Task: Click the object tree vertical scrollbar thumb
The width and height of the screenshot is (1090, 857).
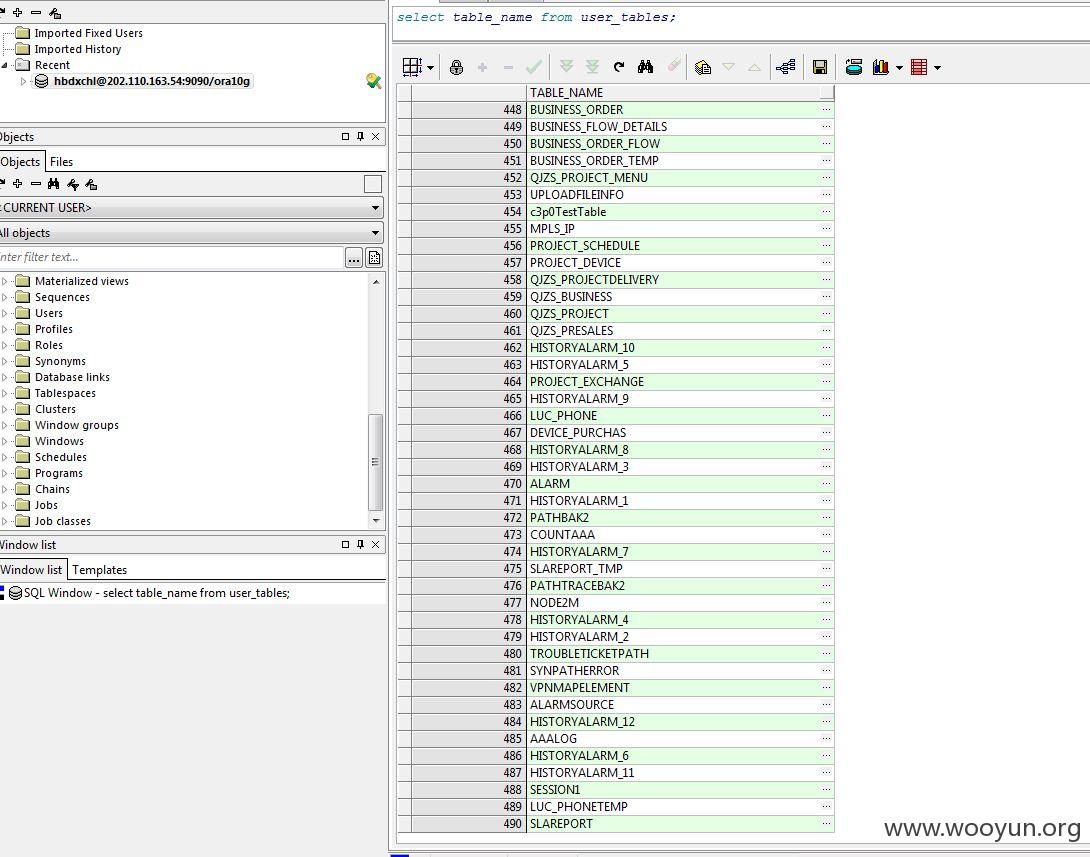Action: point(375,462)
